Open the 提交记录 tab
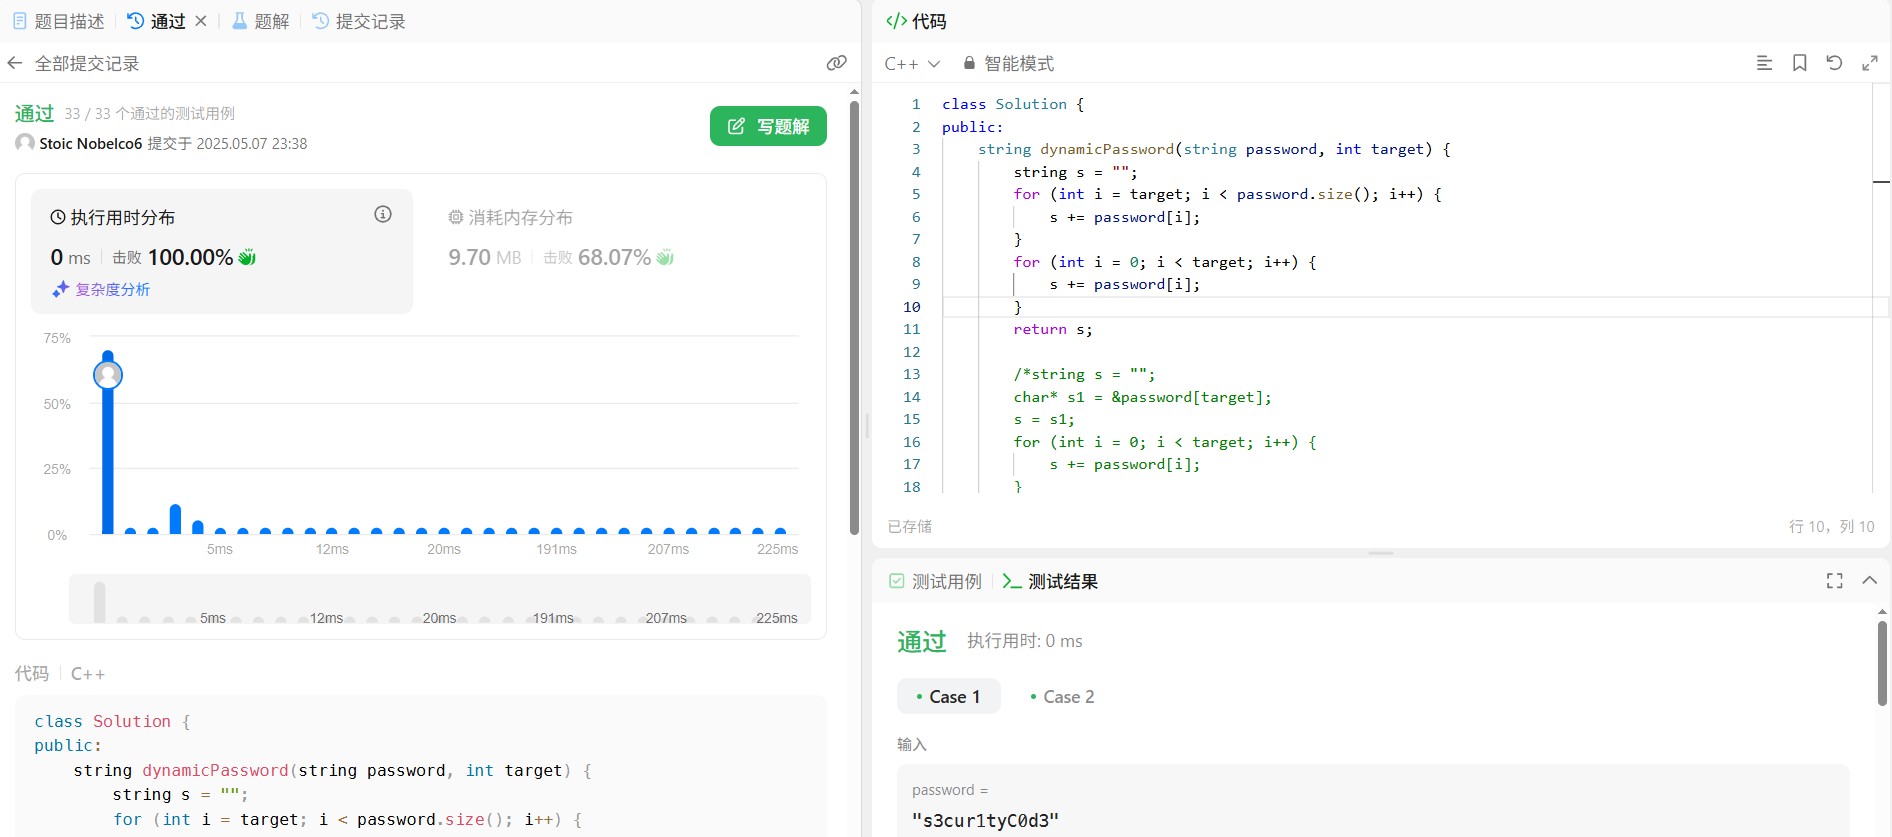This screenshot has height=837, width=1892. pos(359,21)
